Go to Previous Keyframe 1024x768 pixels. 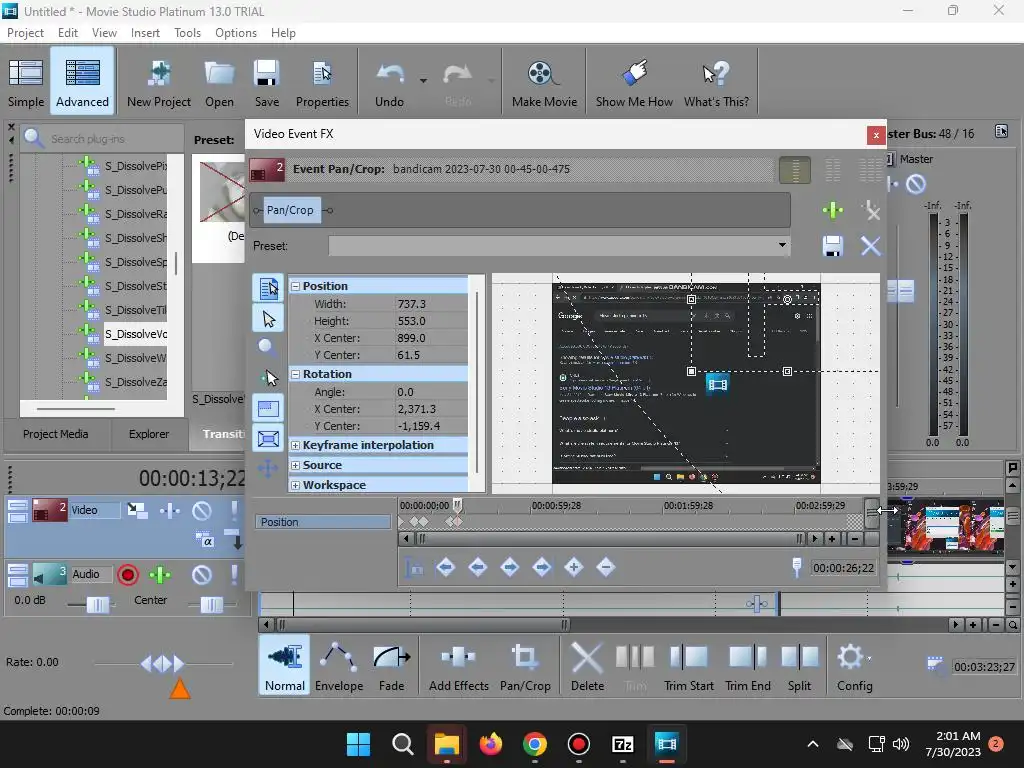[478, 568]
